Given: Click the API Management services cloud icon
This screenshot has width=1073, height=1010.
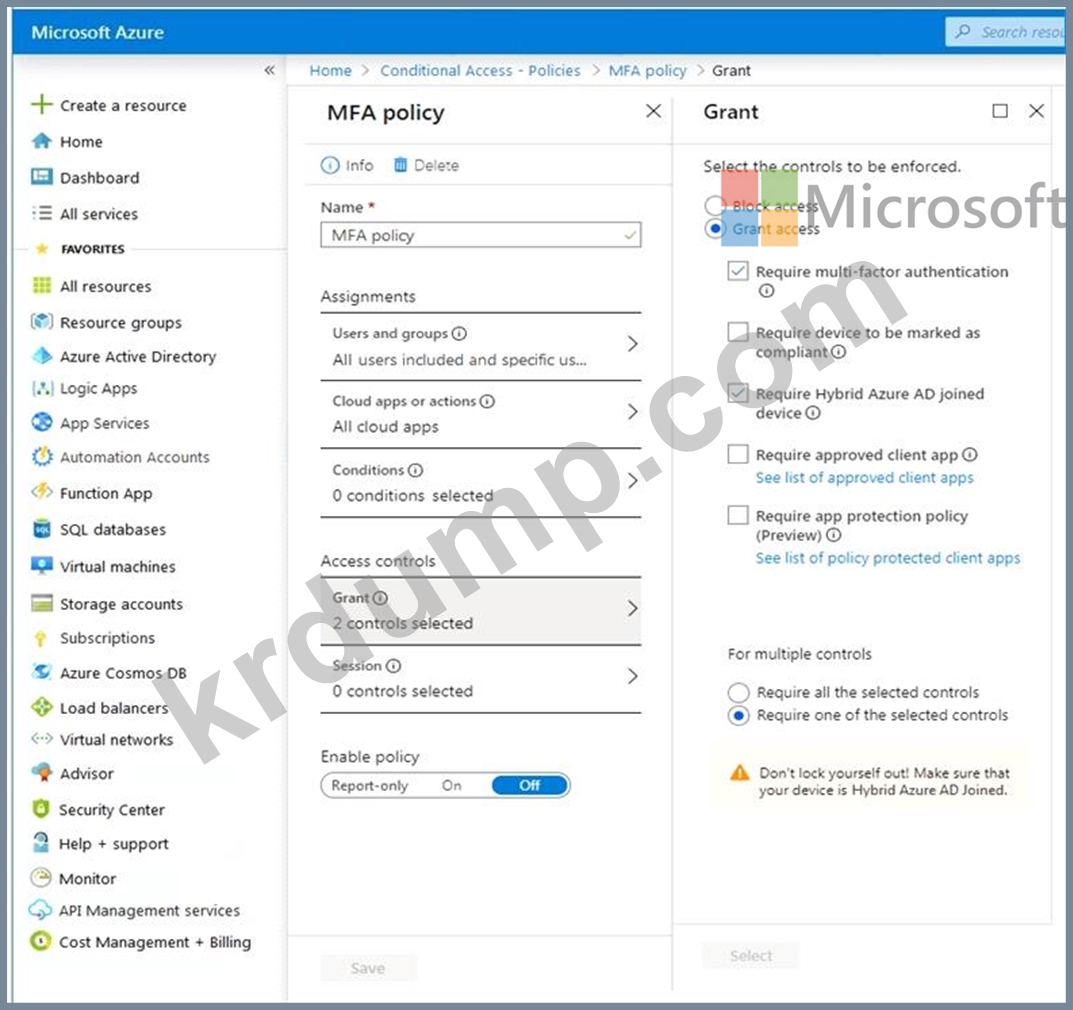Looking at the screenshot, I should point(40,909).
